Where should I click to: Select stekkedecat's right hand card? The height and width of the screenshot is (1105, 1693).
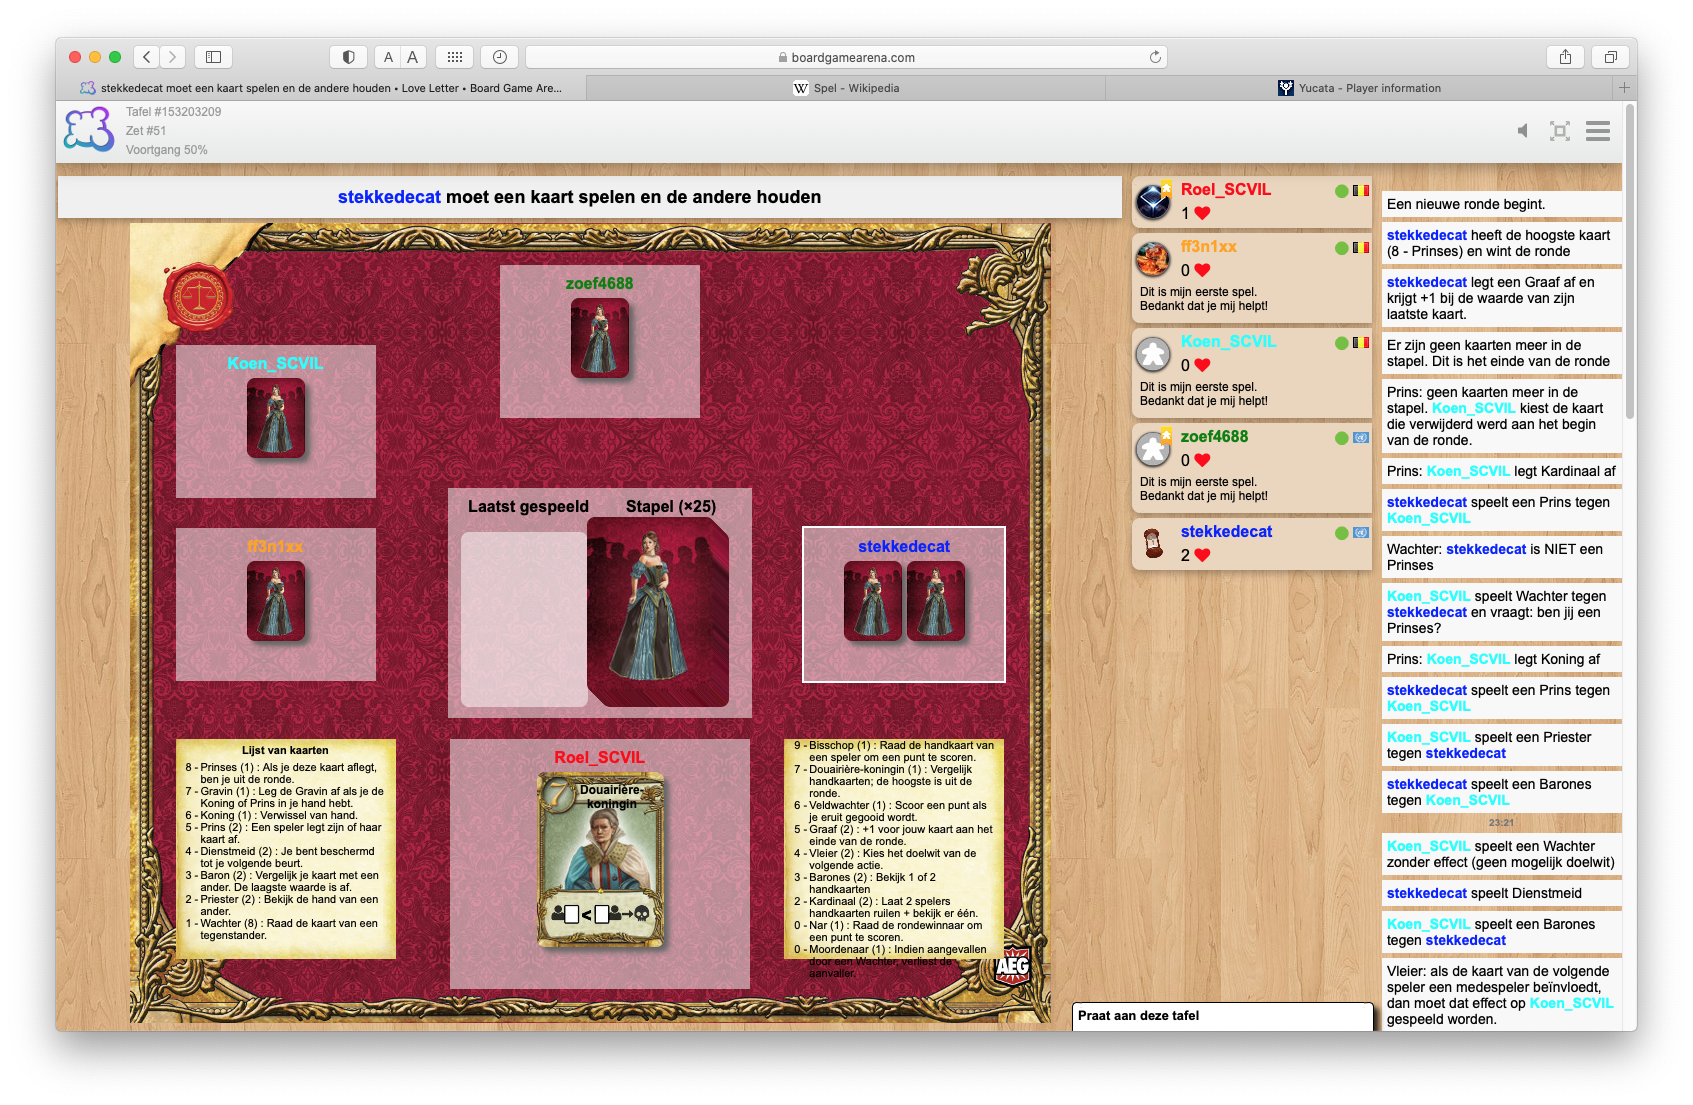click(936, 600)
